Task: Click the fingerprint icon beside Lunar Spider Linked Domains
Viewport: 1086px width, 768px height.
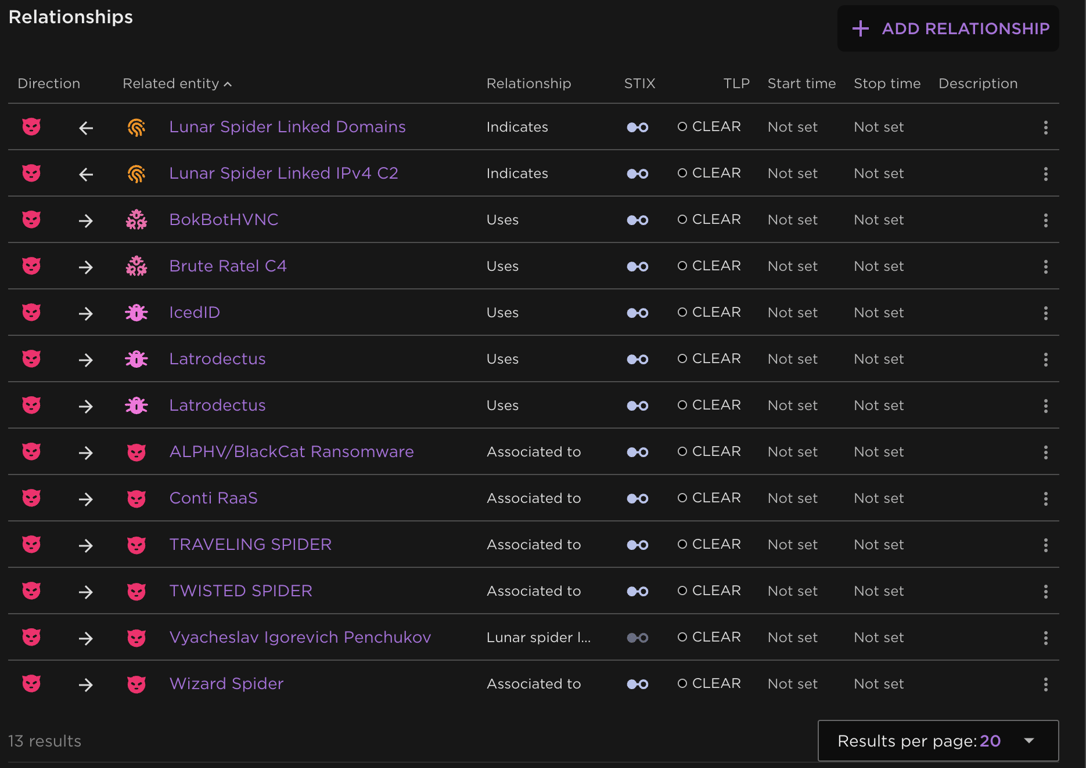Action: [x=136, y=127]
